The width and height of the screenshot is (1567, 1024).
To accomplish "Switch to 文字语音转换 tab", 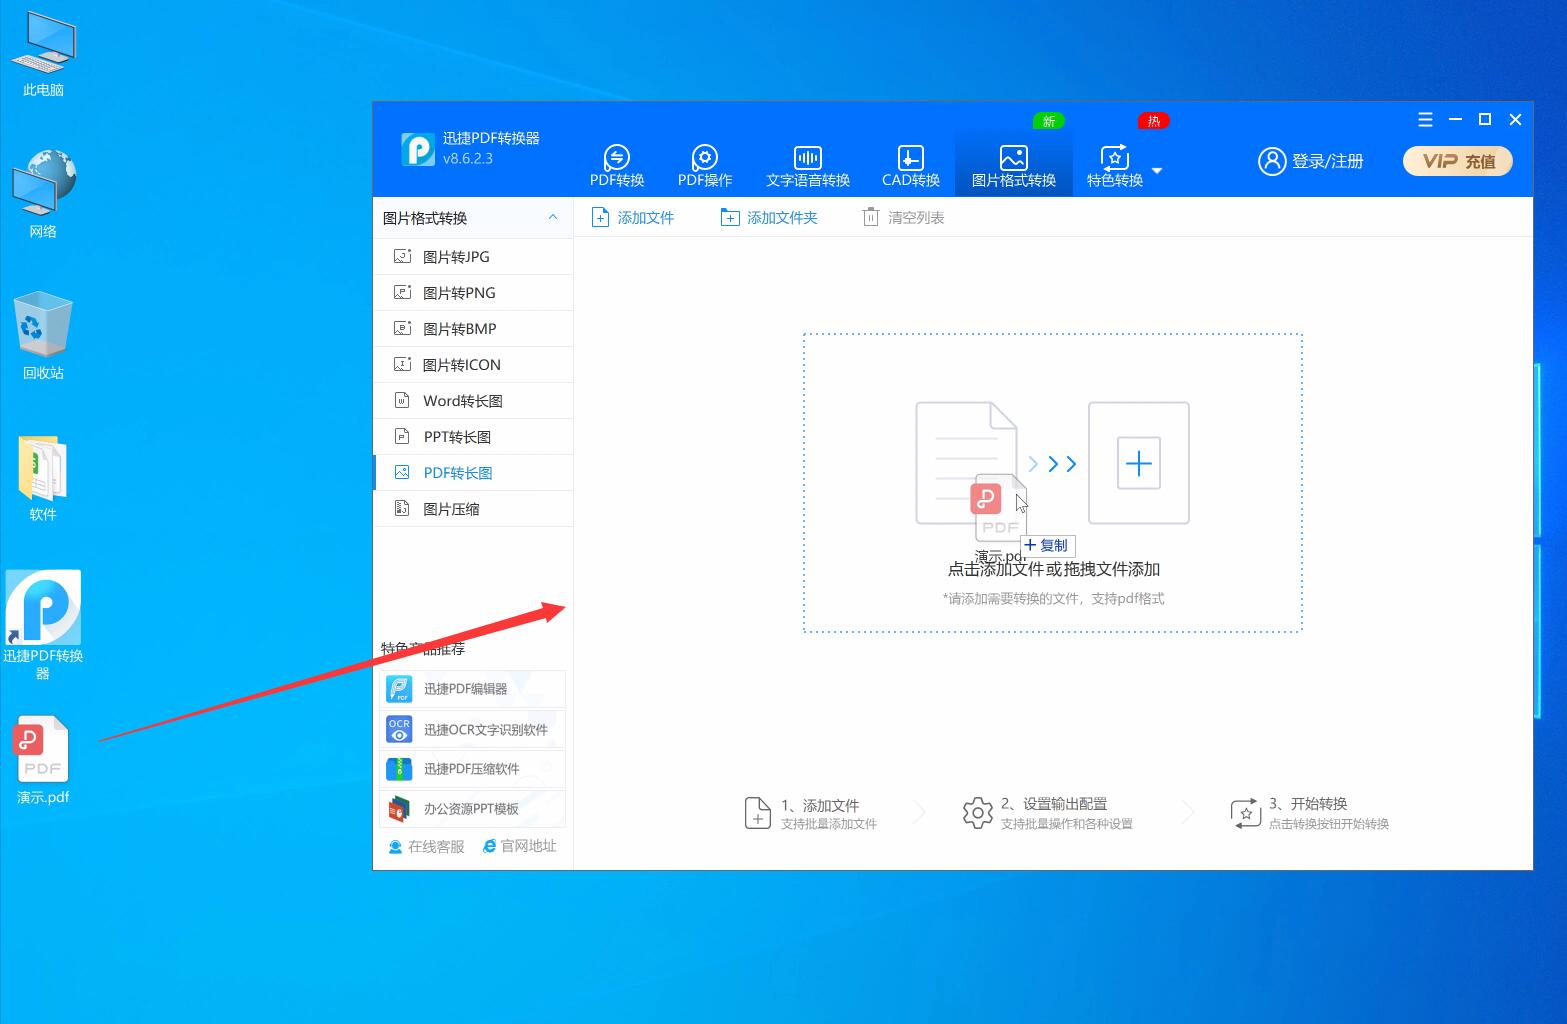I will pos(807,166).
